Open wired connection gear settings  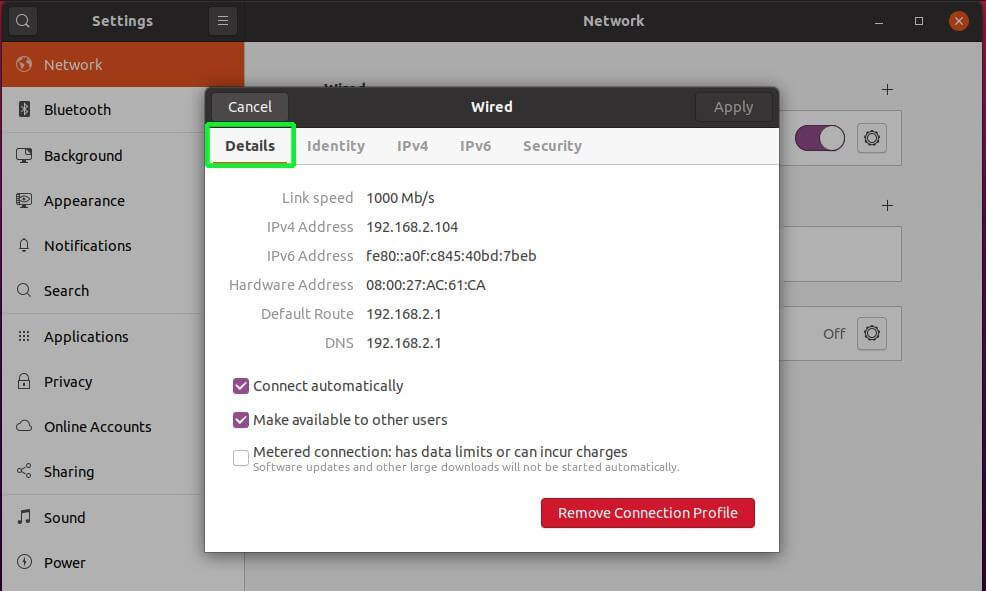coord(872,138)
